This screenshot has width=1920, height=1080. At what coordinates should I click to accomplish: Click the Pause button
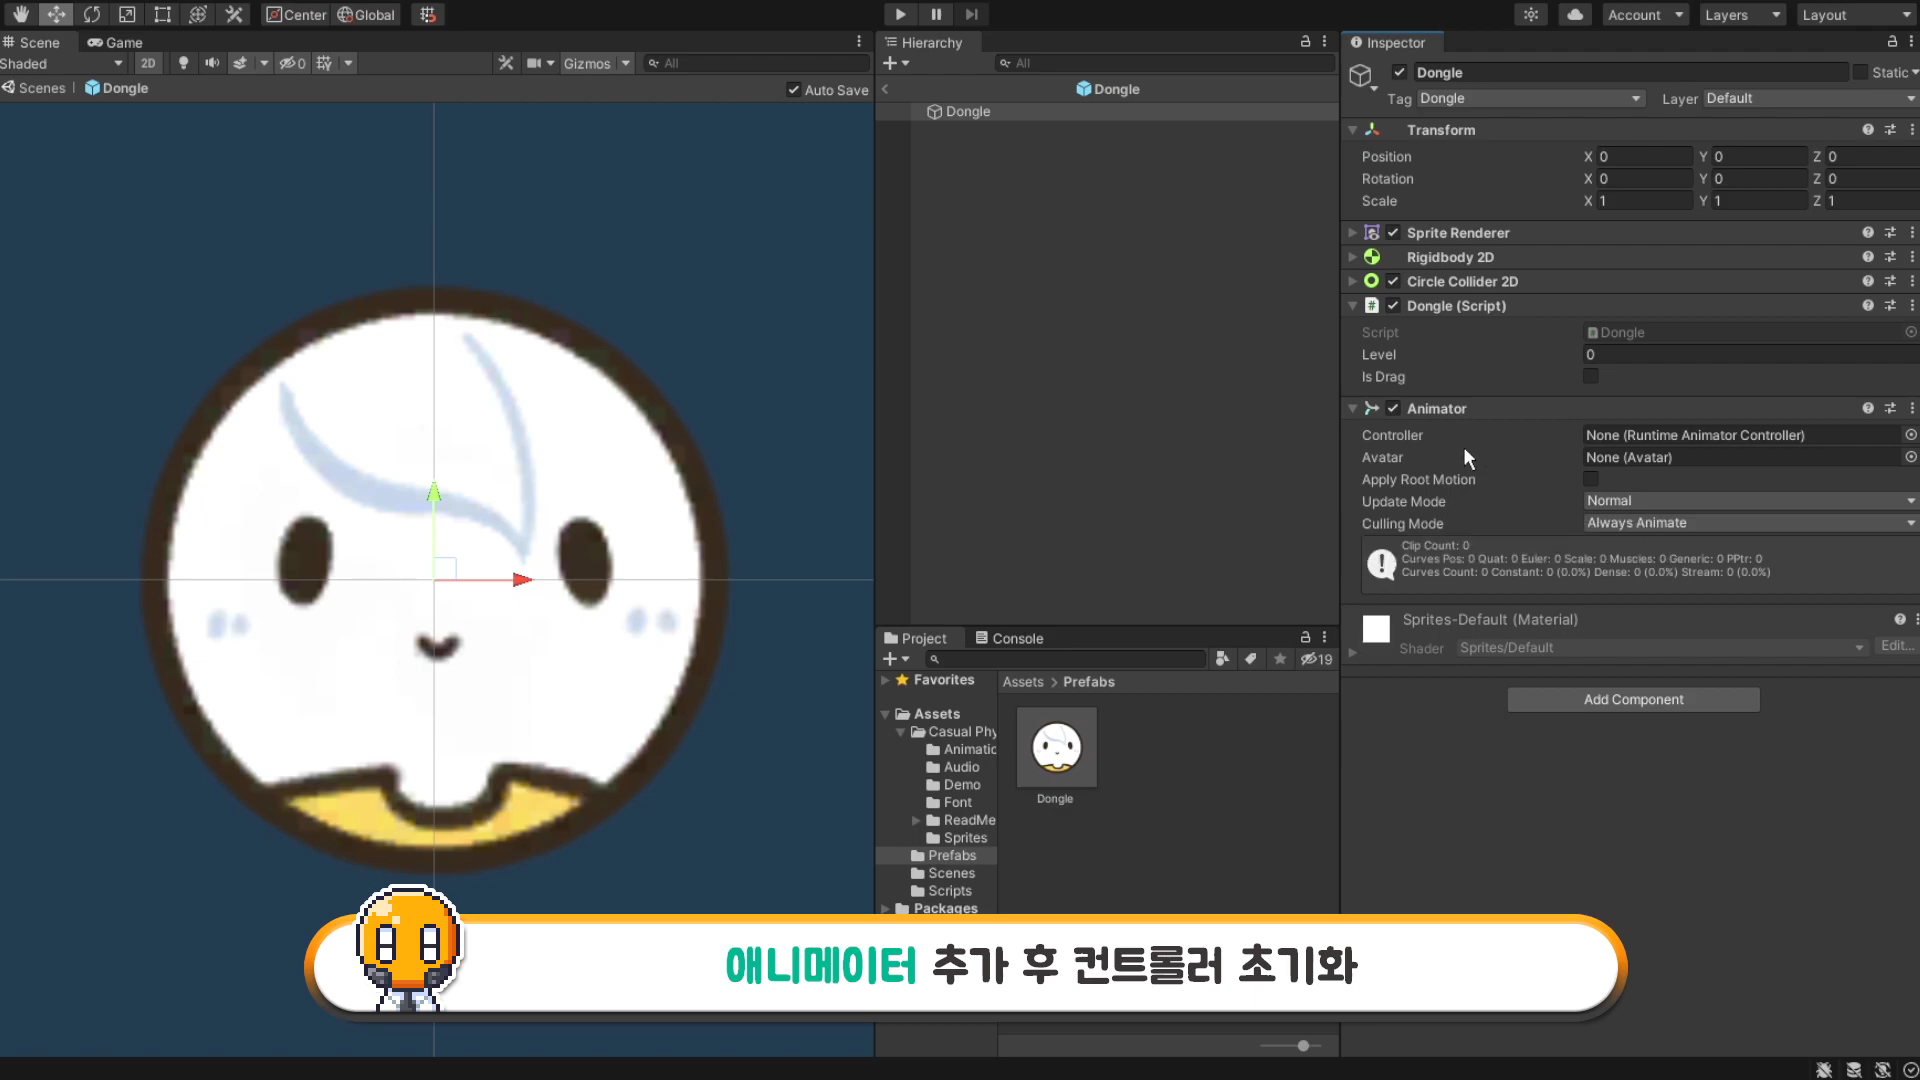coord(936,14)
